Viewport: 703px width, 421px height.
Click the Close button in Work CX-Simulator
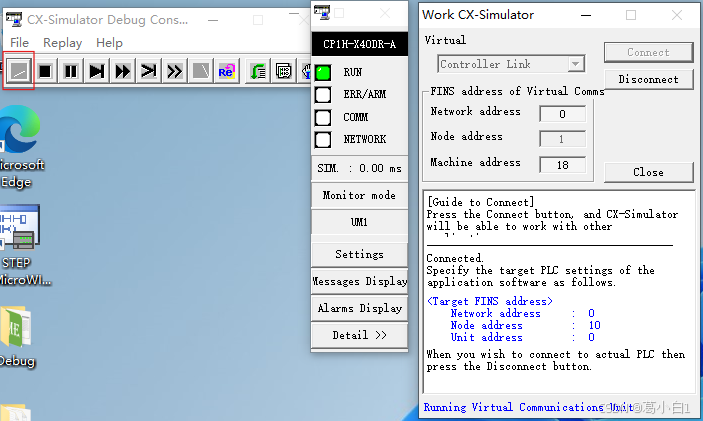tap(648, 172)
